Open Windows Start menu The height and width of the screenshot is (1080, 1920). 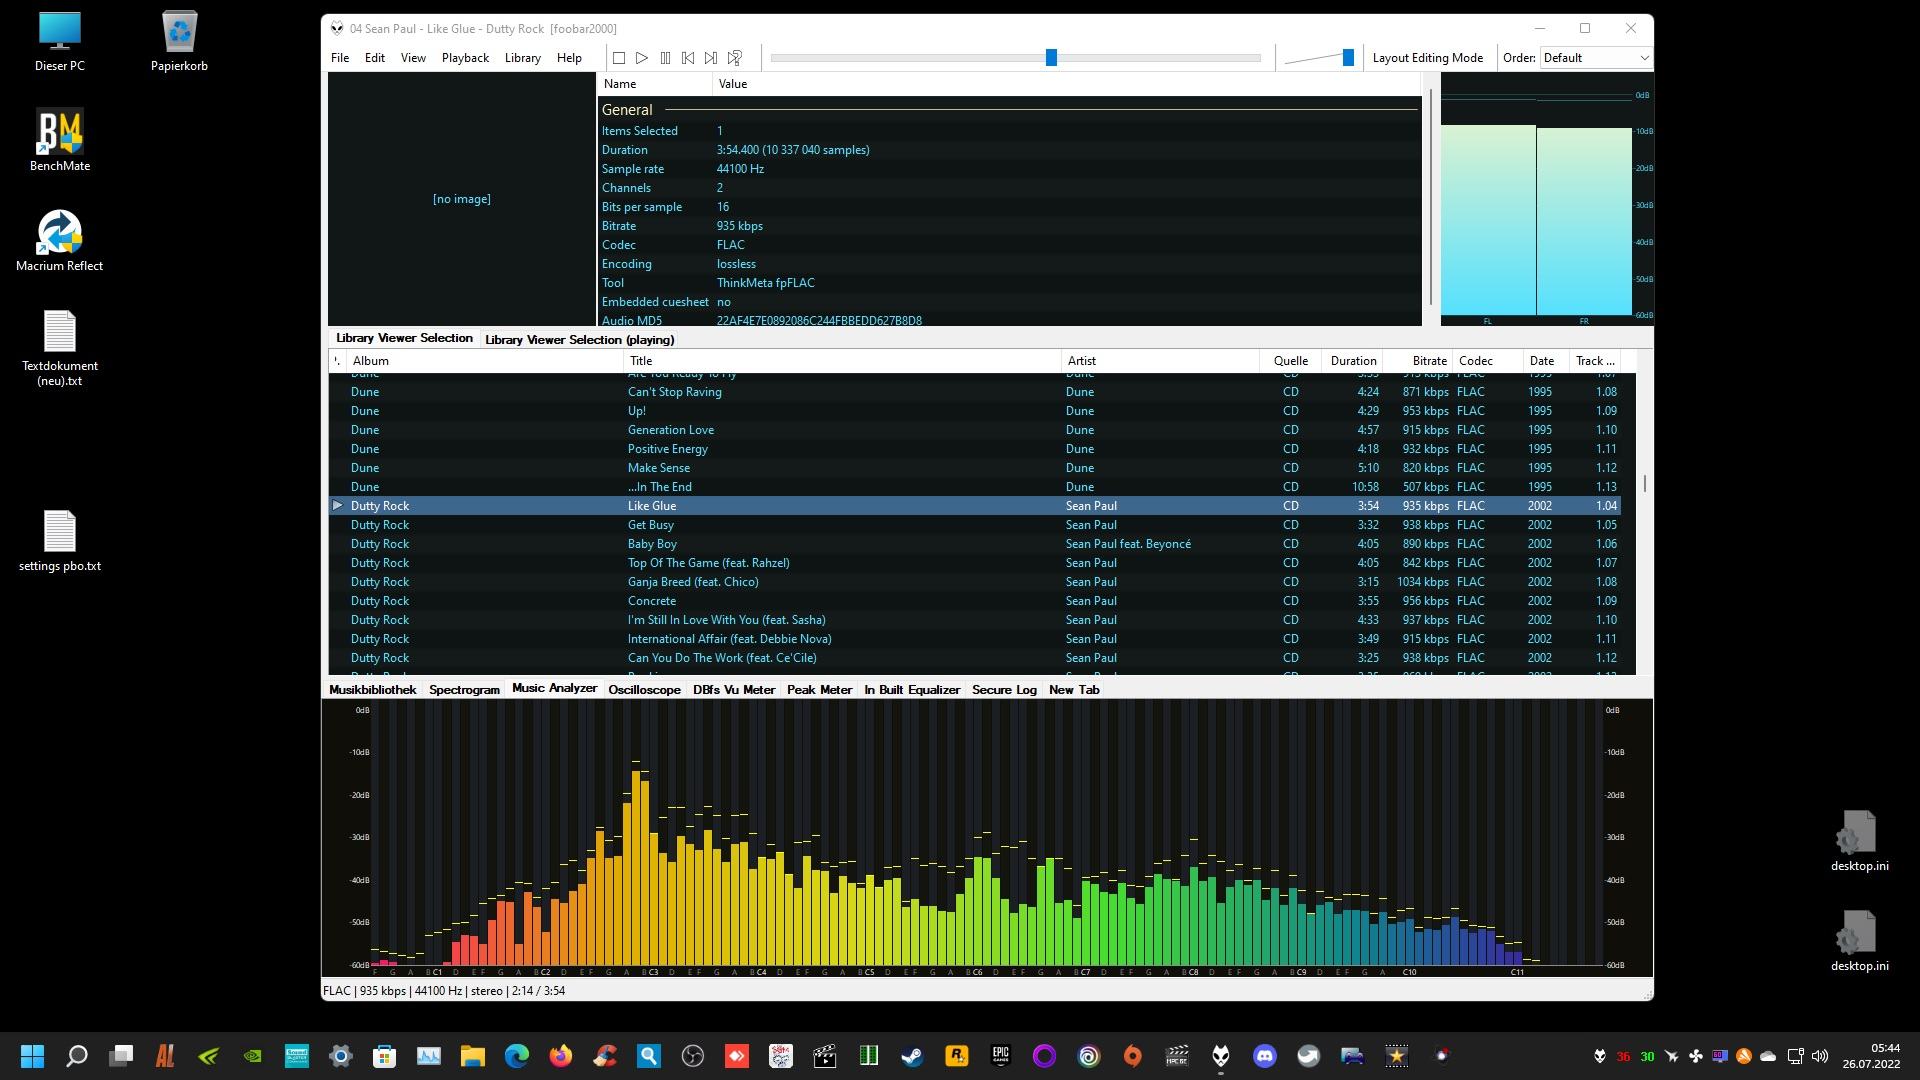[32, 1056]
